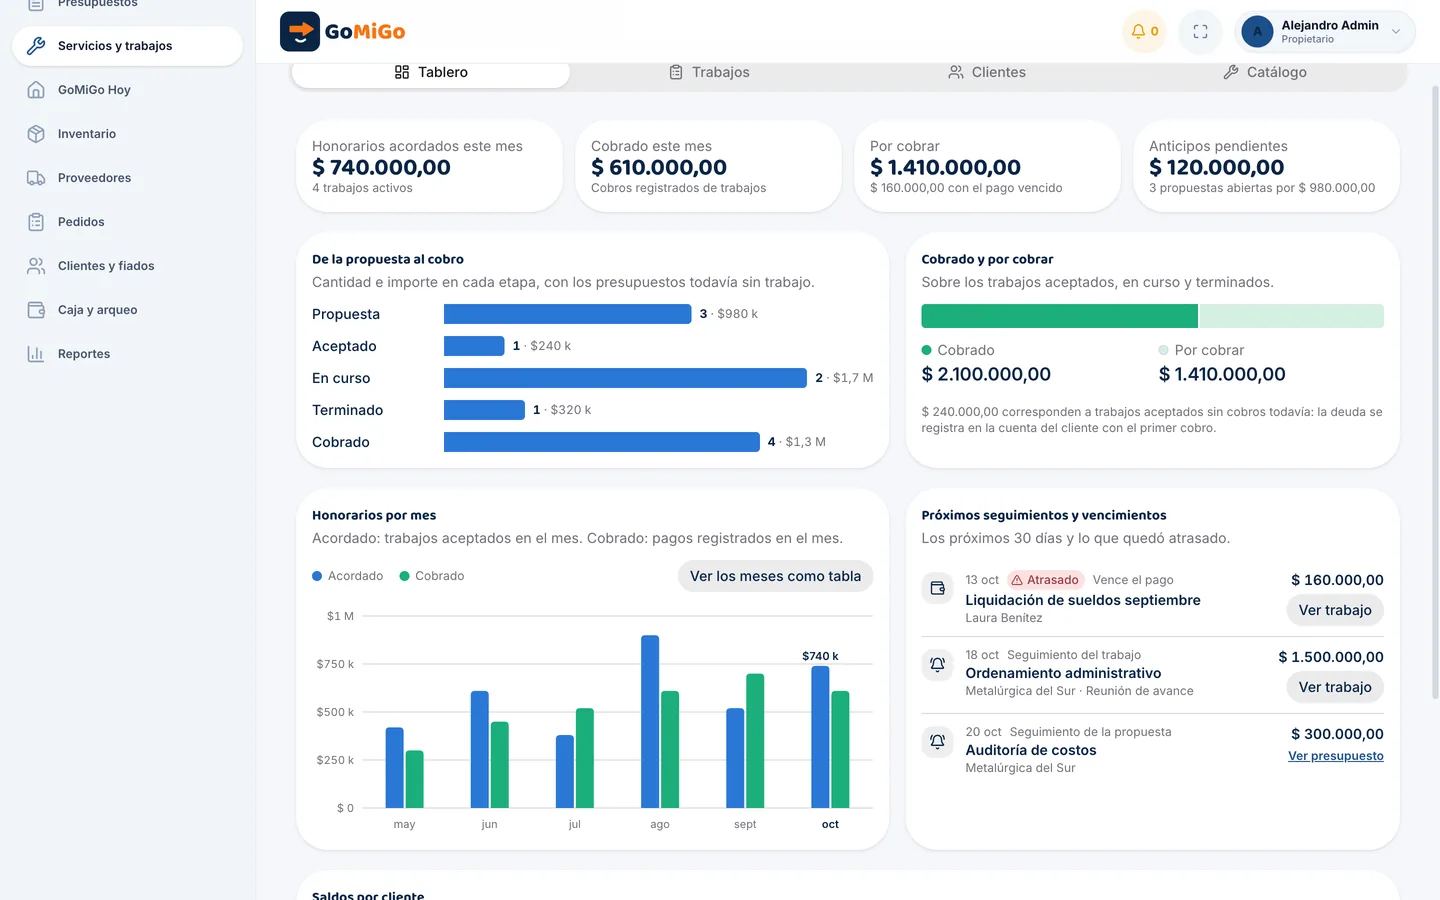Switch to the Clientes tab
Screen dimensions: 1440x900
pyautogui.click(x=987, y=72)
